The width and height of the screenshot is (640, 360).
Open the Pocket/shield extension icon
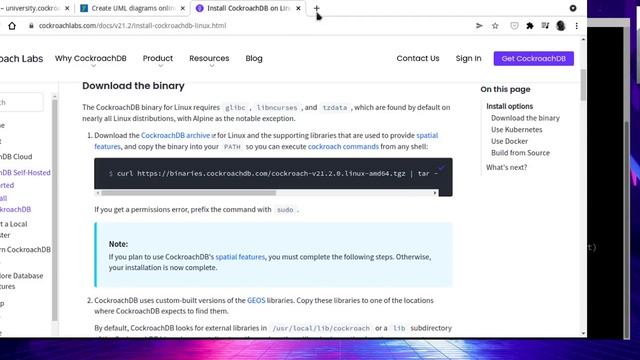(x=514, y=26)
